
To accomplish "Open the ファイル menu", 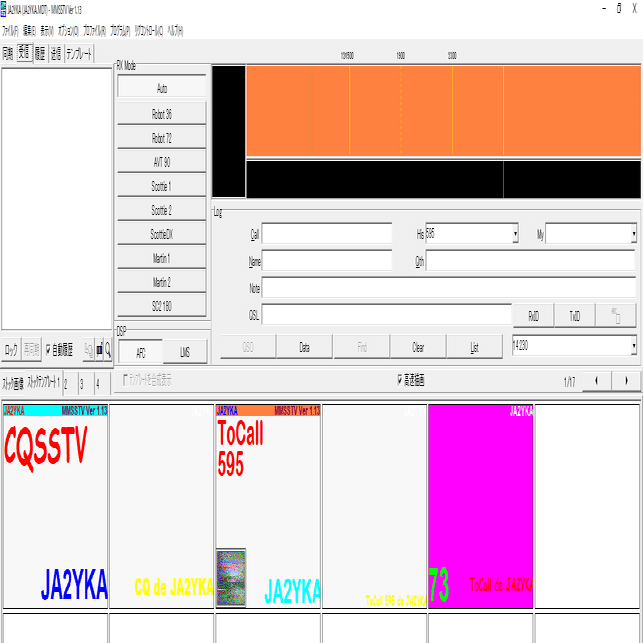I will pyautogui.click(x=10, y=31).
